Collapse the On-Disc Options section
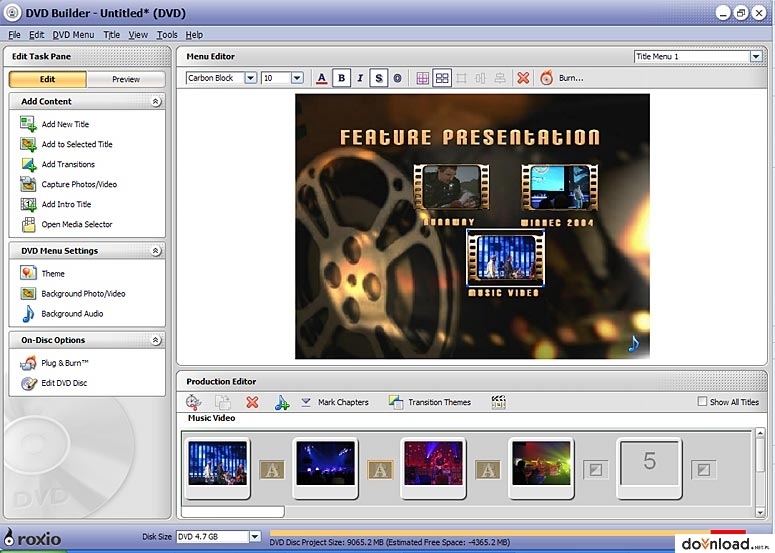The width and height of the screenshot is (775, 553). click(x=156, y=340)
